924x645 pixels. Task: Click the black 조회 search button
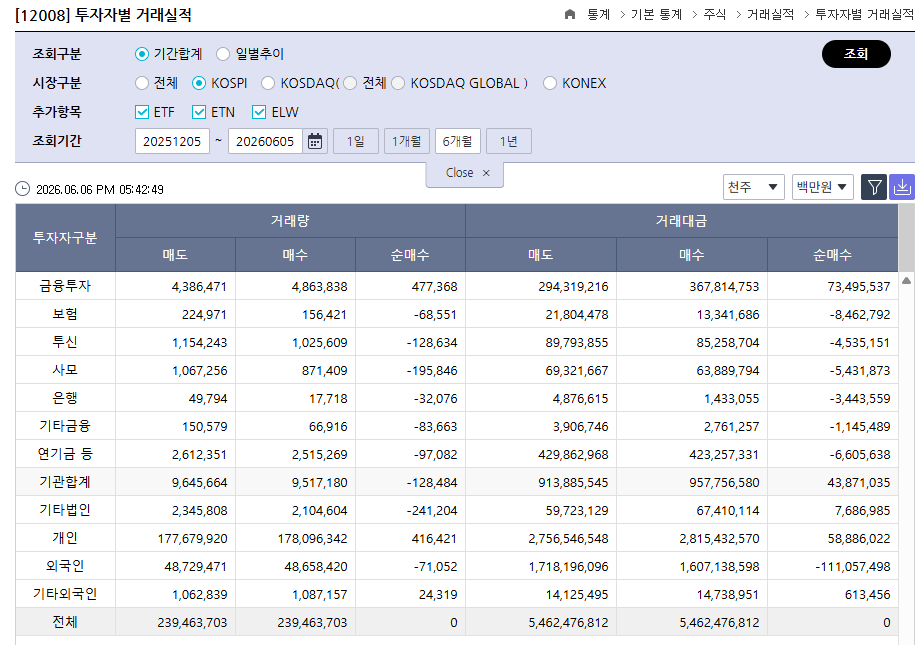coord(856,54)
